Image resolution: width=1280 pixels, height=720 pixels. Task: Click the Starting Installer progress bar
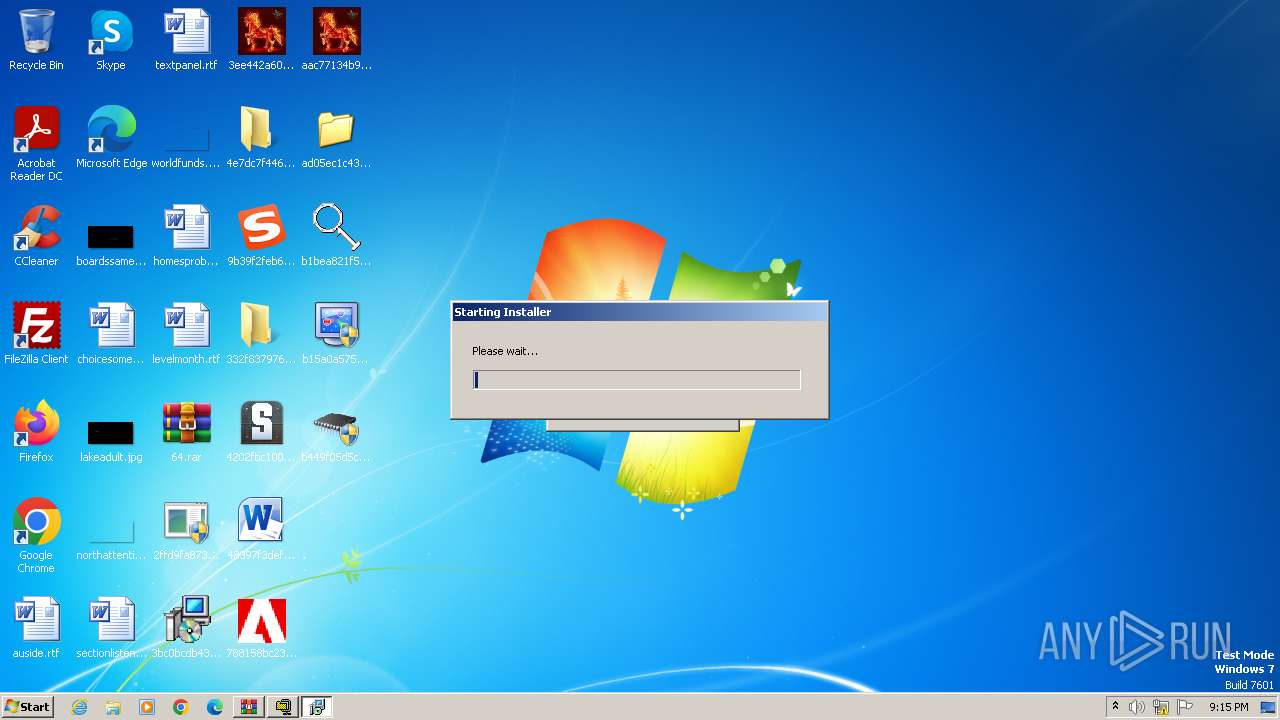tap(637, 380)
